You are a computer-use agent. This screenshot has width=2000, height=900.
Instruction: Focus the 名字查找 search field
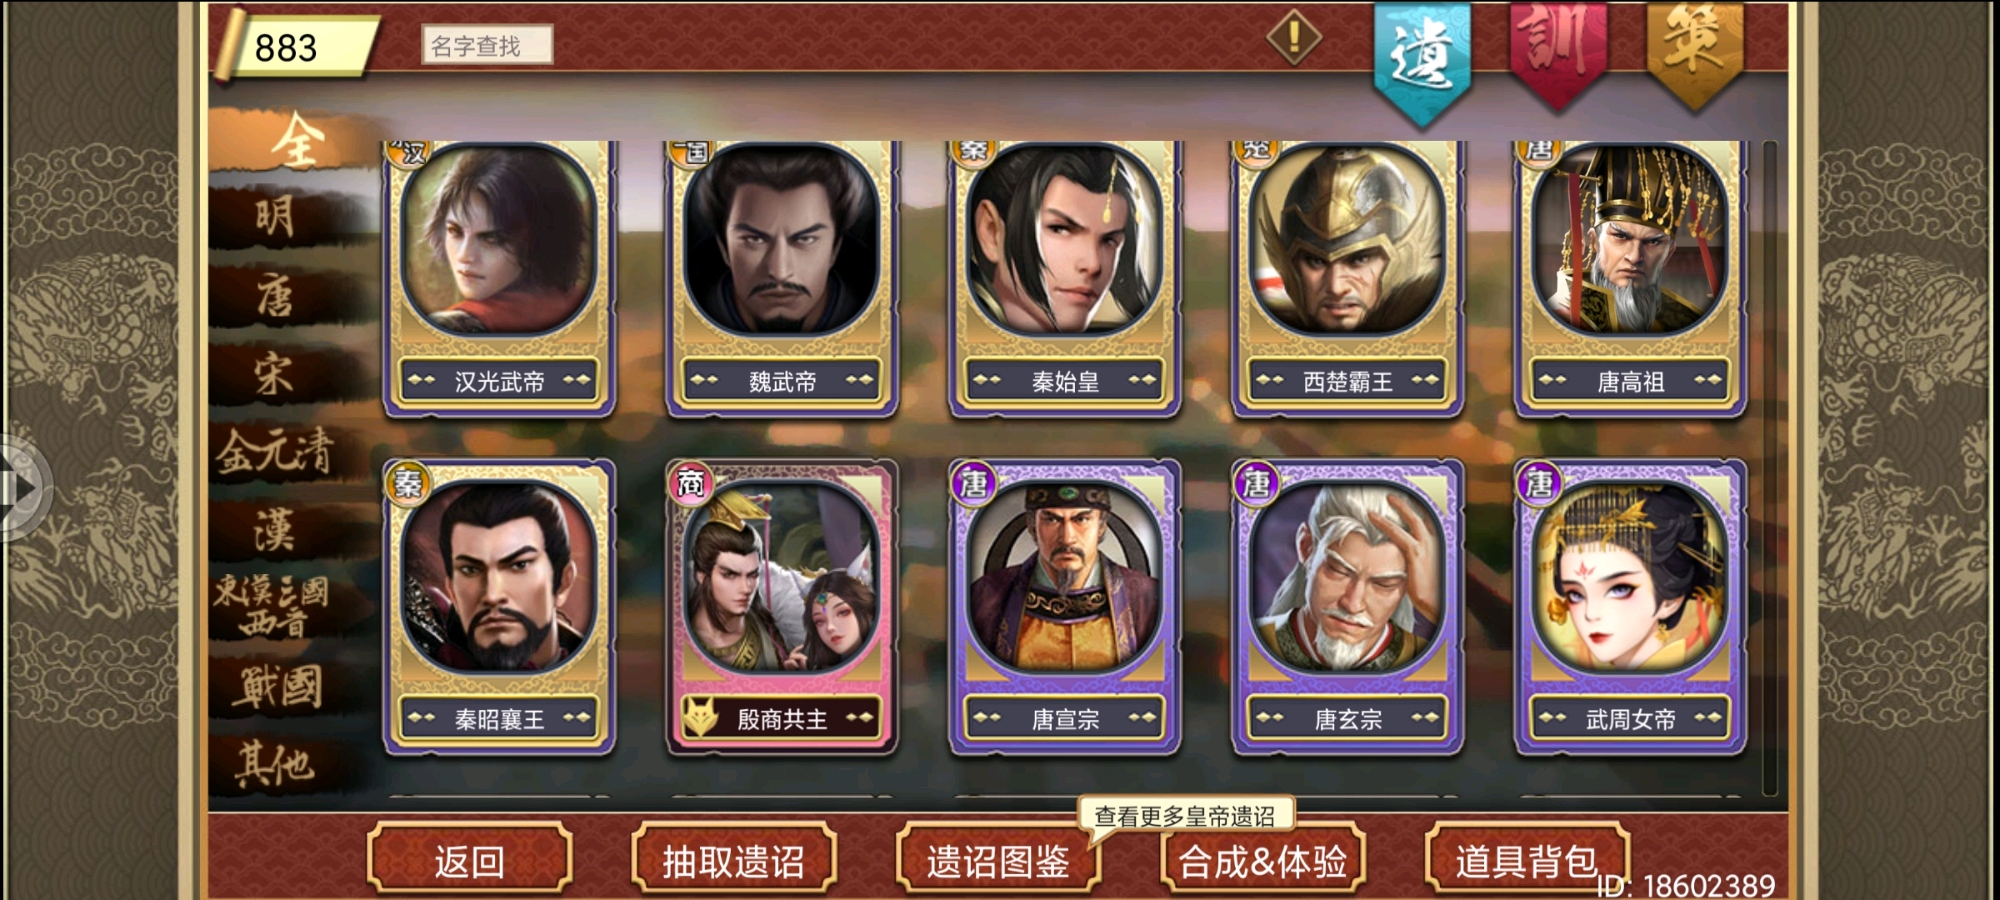click(487, 45)
